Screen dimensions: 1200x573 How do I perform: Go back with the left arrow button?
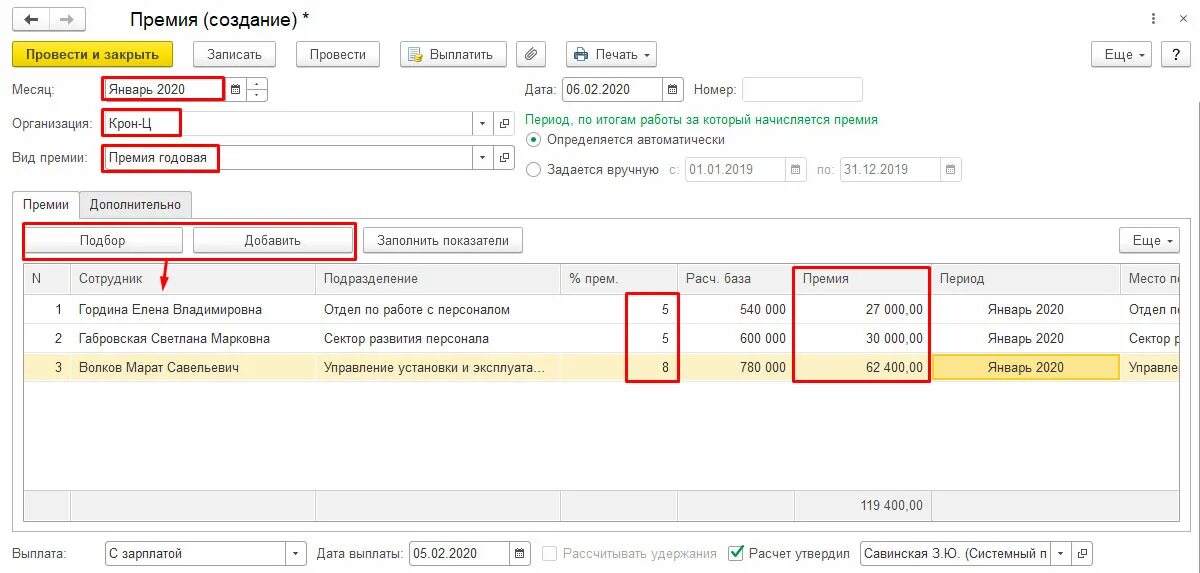point(31,19)
